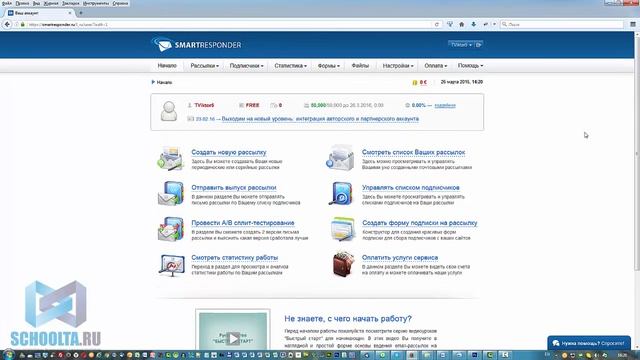Click the browser back arrow button
640x360 pixels.
tap(7, 24)
